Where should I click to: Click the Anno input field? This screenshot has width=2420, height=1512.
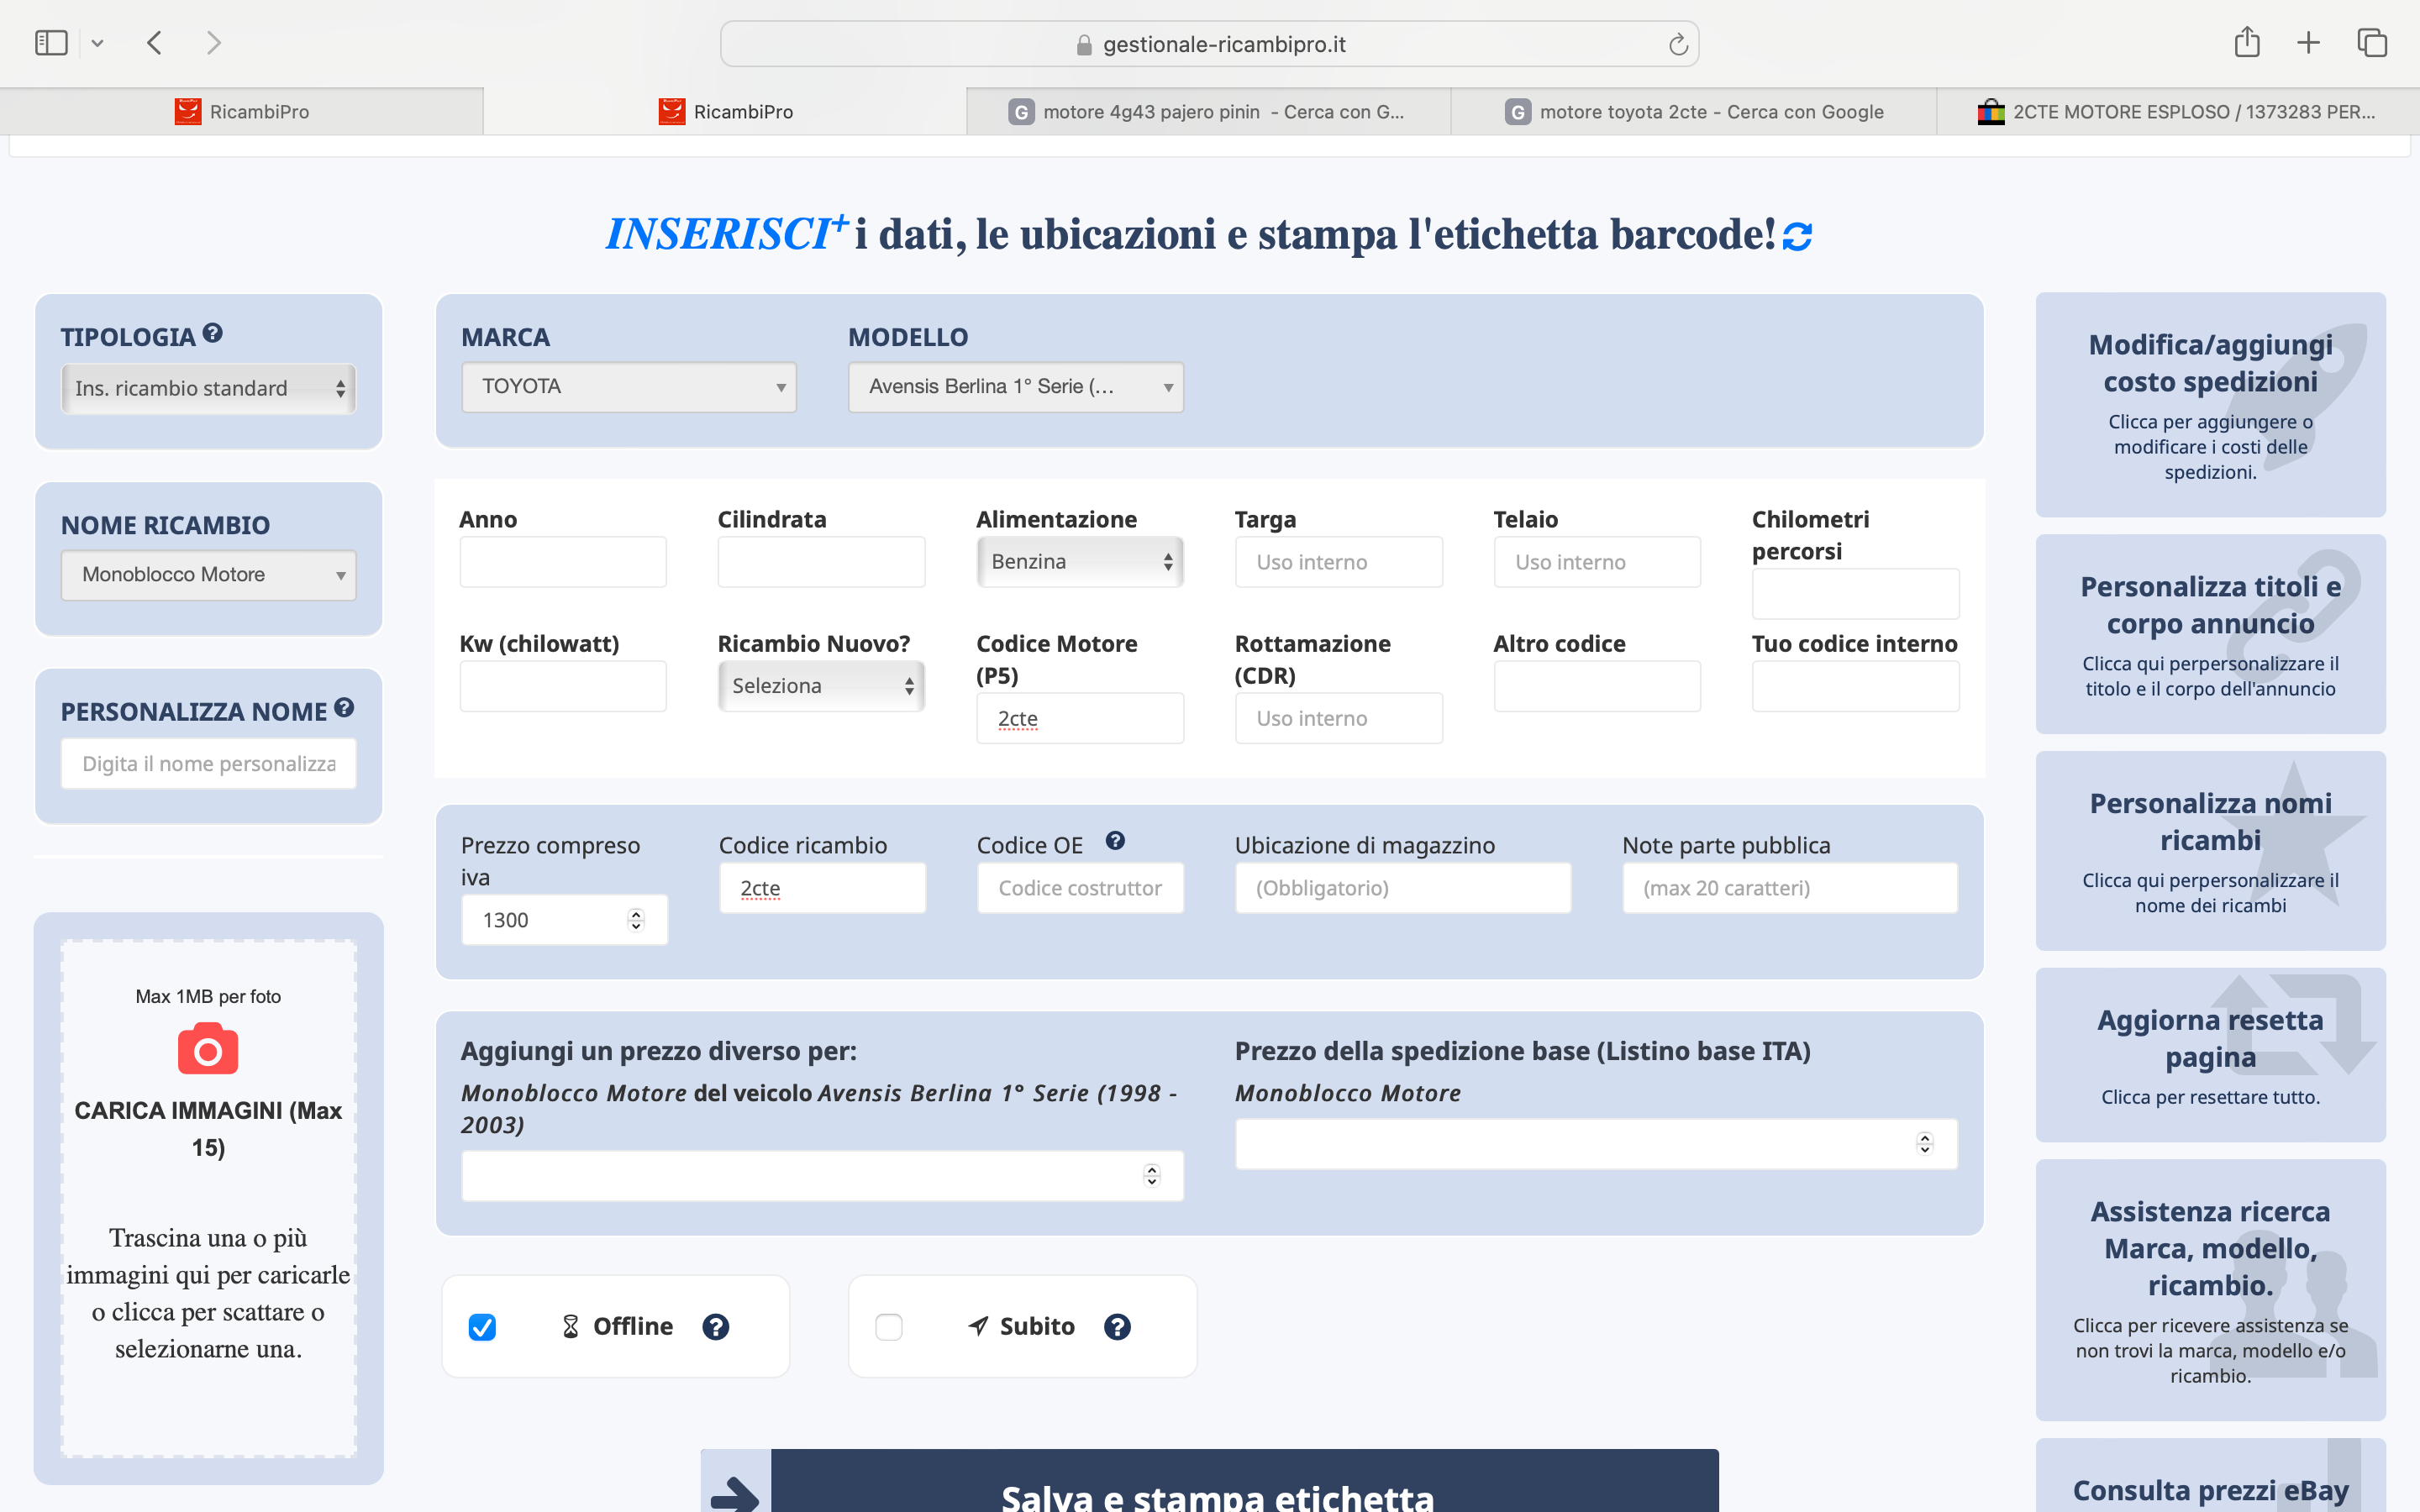pyautogui.click(x=563, y=562)
